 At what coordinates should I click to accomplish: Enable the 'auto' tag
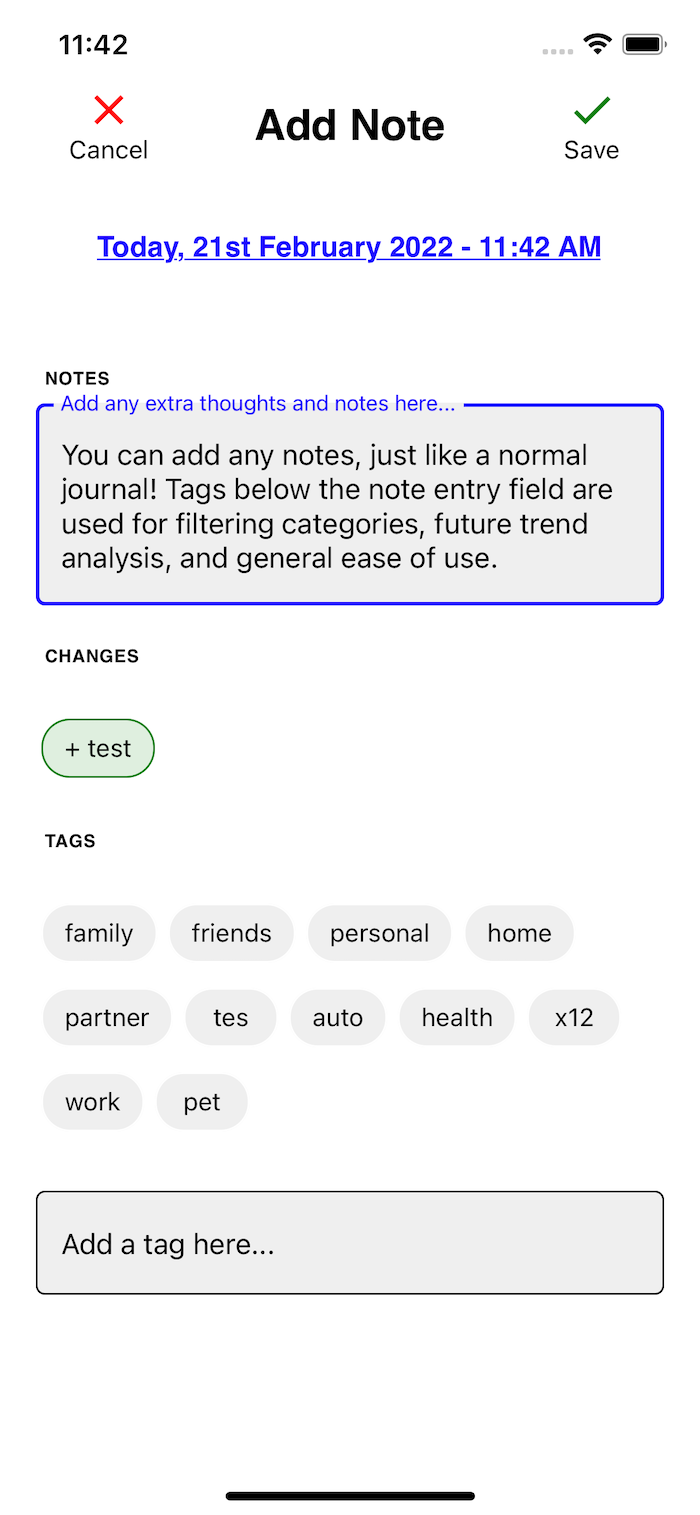coord(338,1018)
